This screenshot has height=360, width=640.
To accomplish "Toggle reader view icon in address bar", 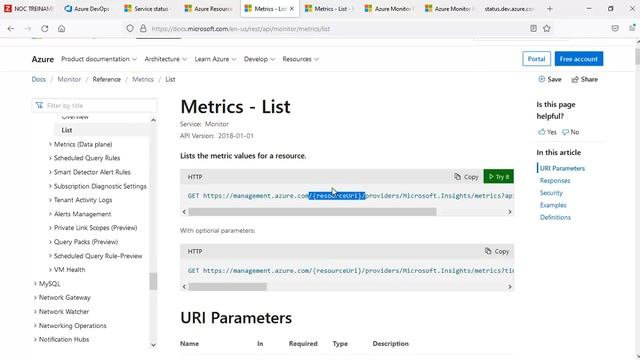I will pos(533,29).
